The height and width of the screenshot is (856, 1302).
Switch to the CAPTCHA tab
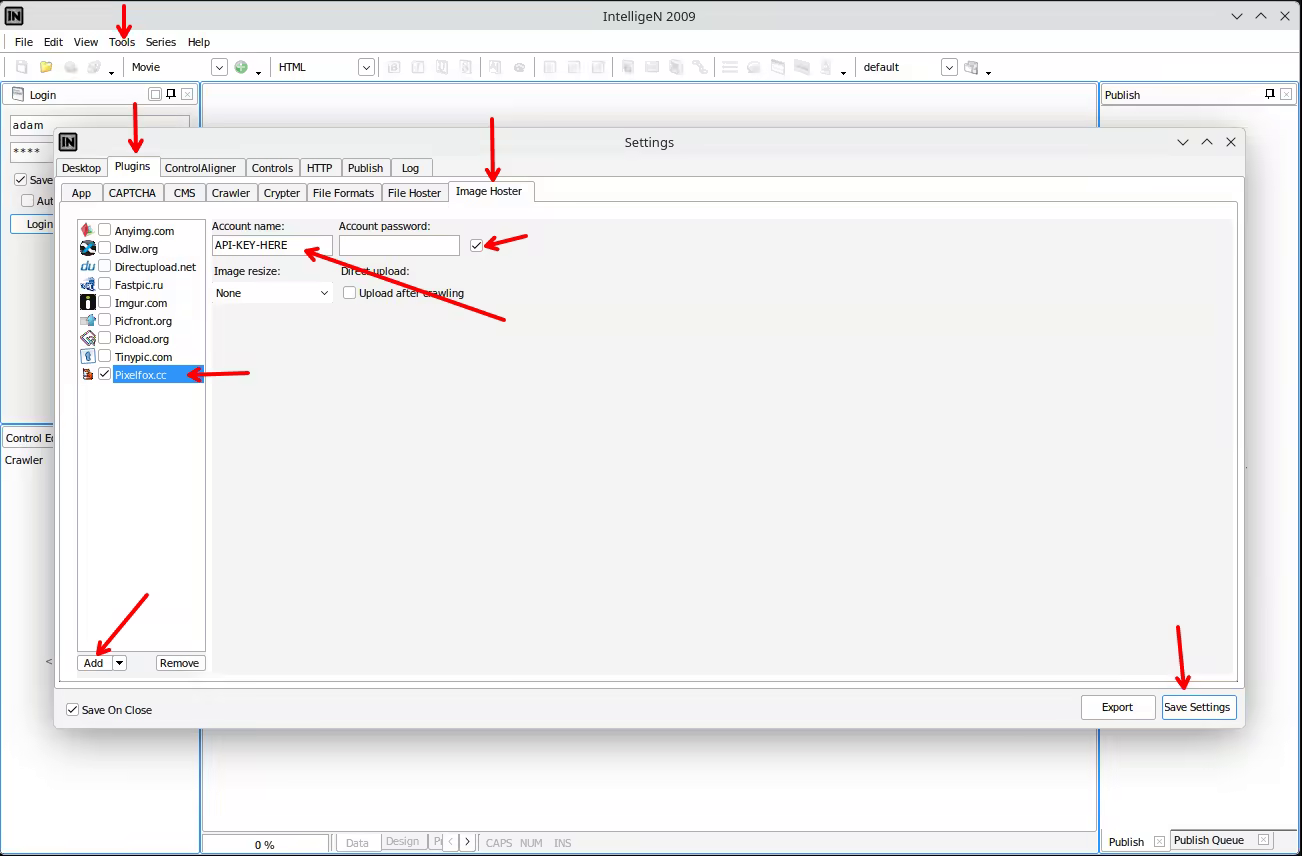pos(132,193)
